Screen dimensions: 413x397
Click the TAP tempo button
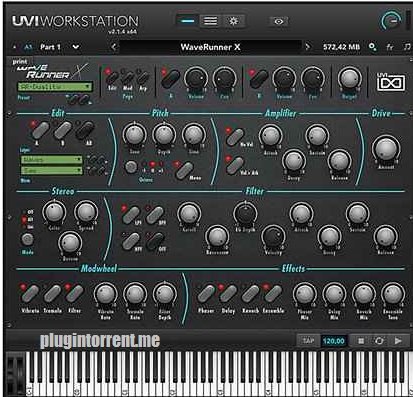coord(308,341)
